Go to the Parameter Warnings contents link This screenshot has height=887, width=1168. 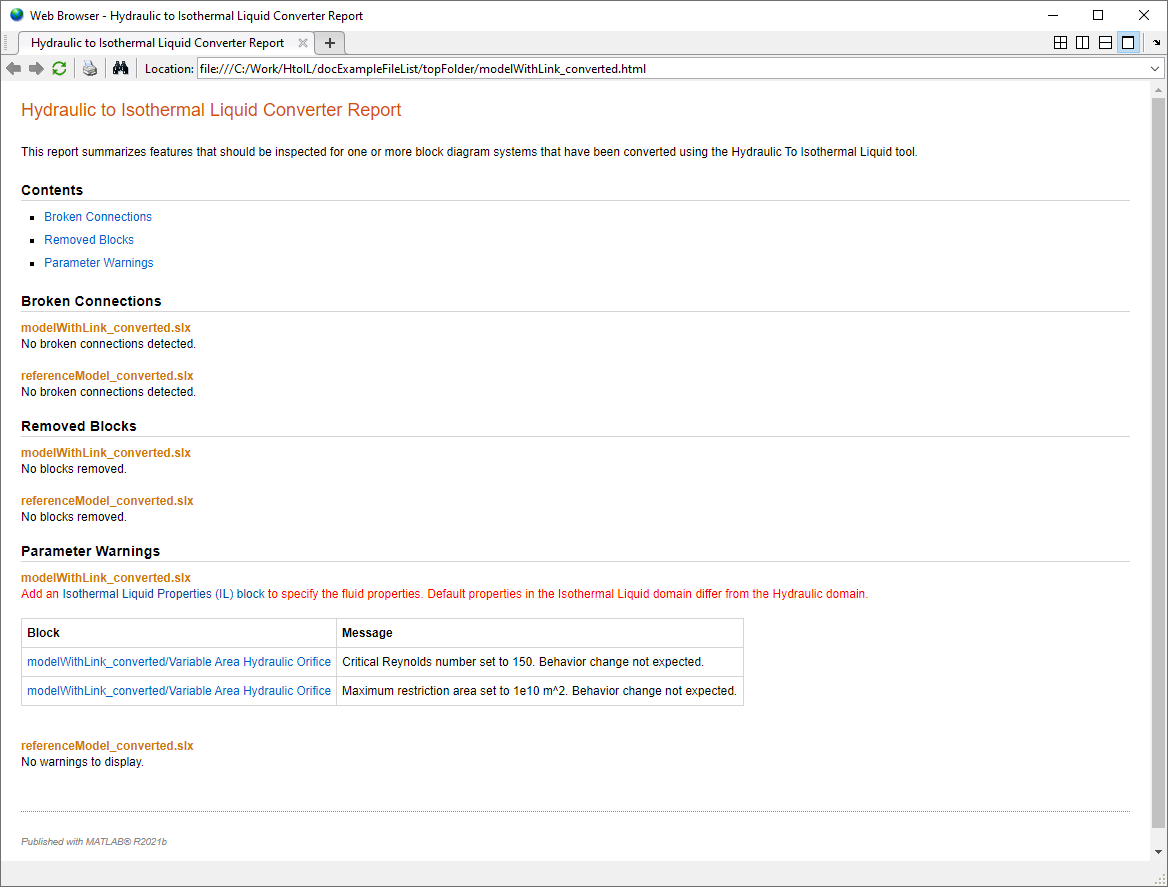tap(99, 263)
